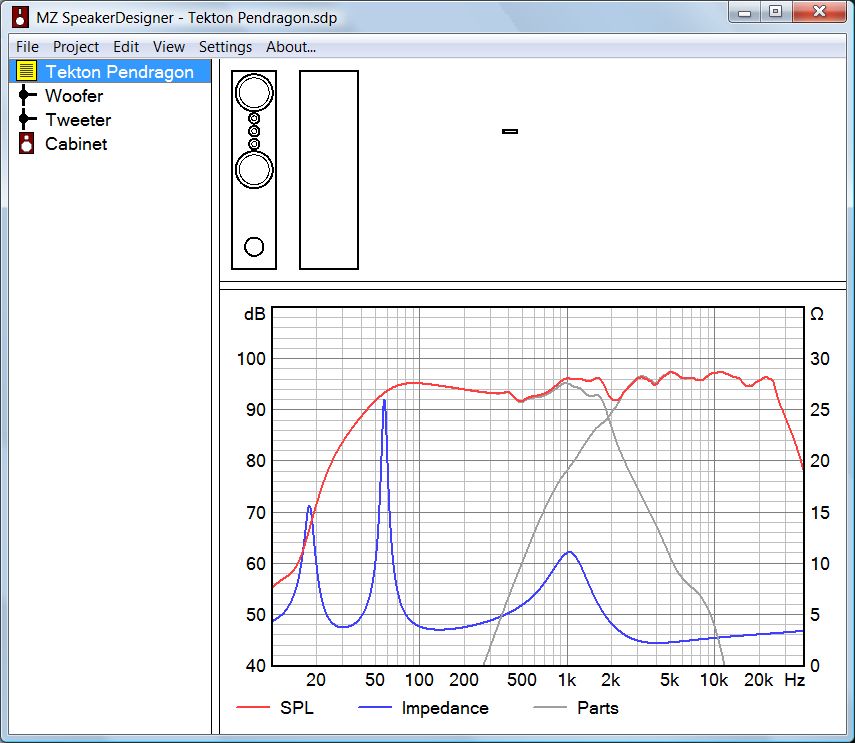Click the blue Impedance legend line
Screen dimensions: 855x743
tap(375, 707)
